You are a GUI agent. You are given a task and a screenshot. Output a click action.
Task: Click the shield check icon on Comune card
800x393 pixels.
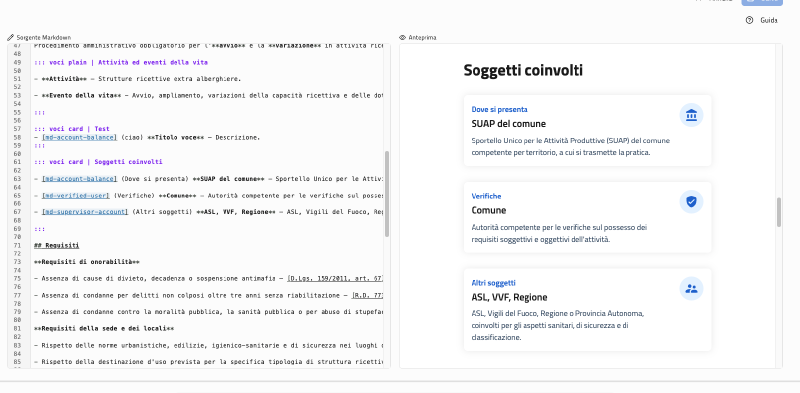coord(691,202)
